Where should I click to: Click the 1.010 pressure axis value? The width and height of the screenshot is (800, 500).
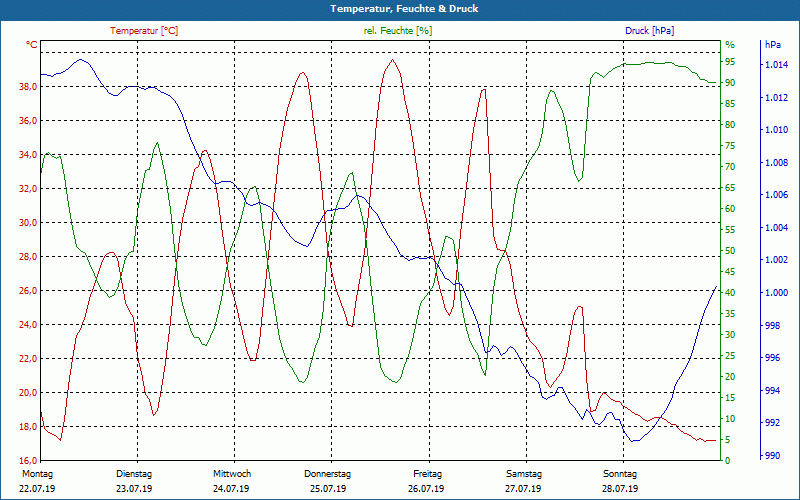[x=776, y=130]
